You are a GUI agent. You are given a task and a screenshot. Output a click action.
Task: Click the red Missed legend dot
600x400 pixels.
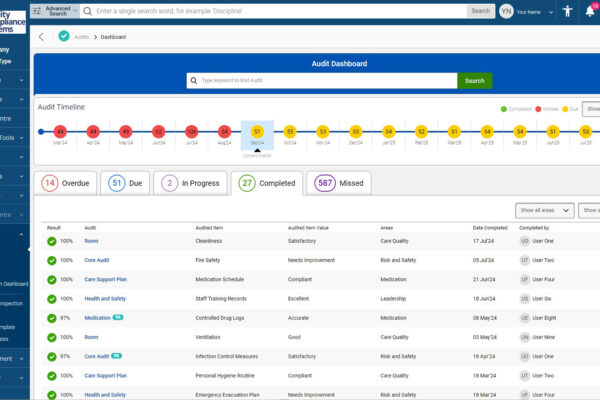538,109
